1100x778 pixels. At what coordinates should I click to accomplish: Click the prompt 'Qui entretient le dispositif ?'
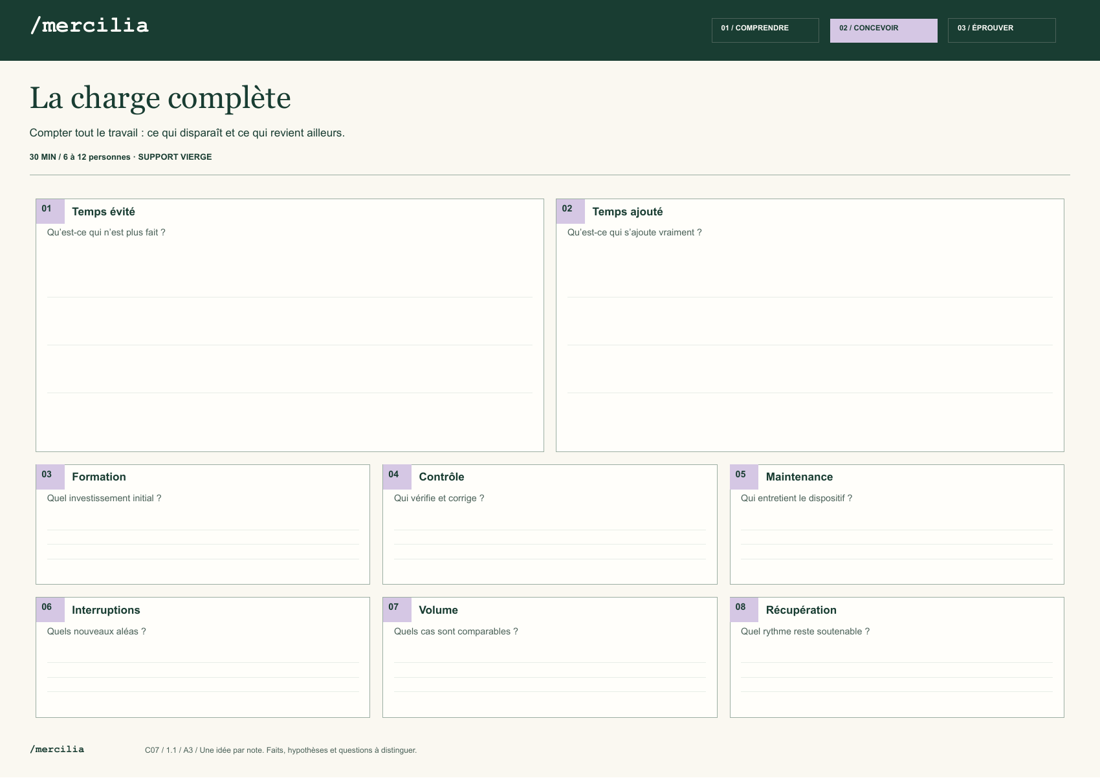point(796,498)
